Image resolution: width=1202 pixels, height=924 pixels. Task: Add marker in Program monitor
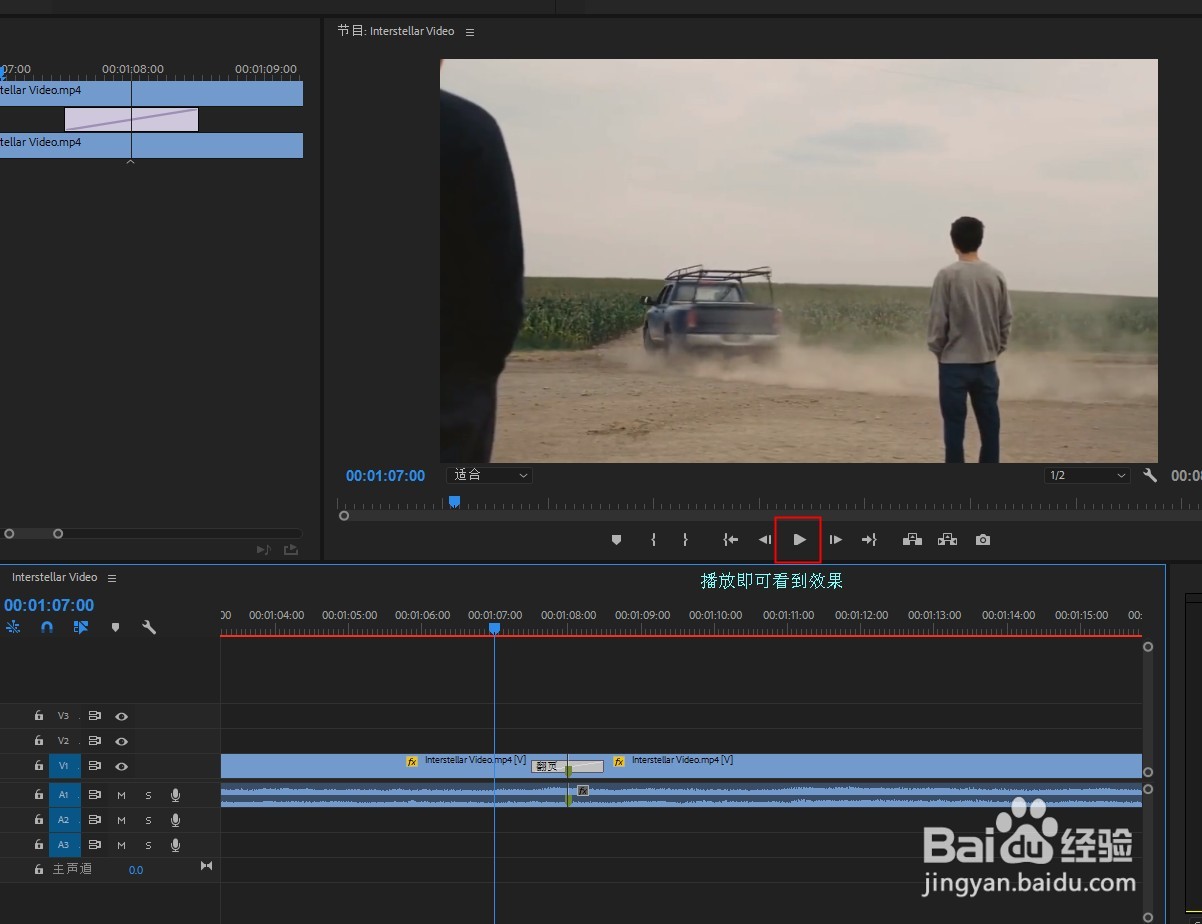pyautogui.click(x=616, y=540)
